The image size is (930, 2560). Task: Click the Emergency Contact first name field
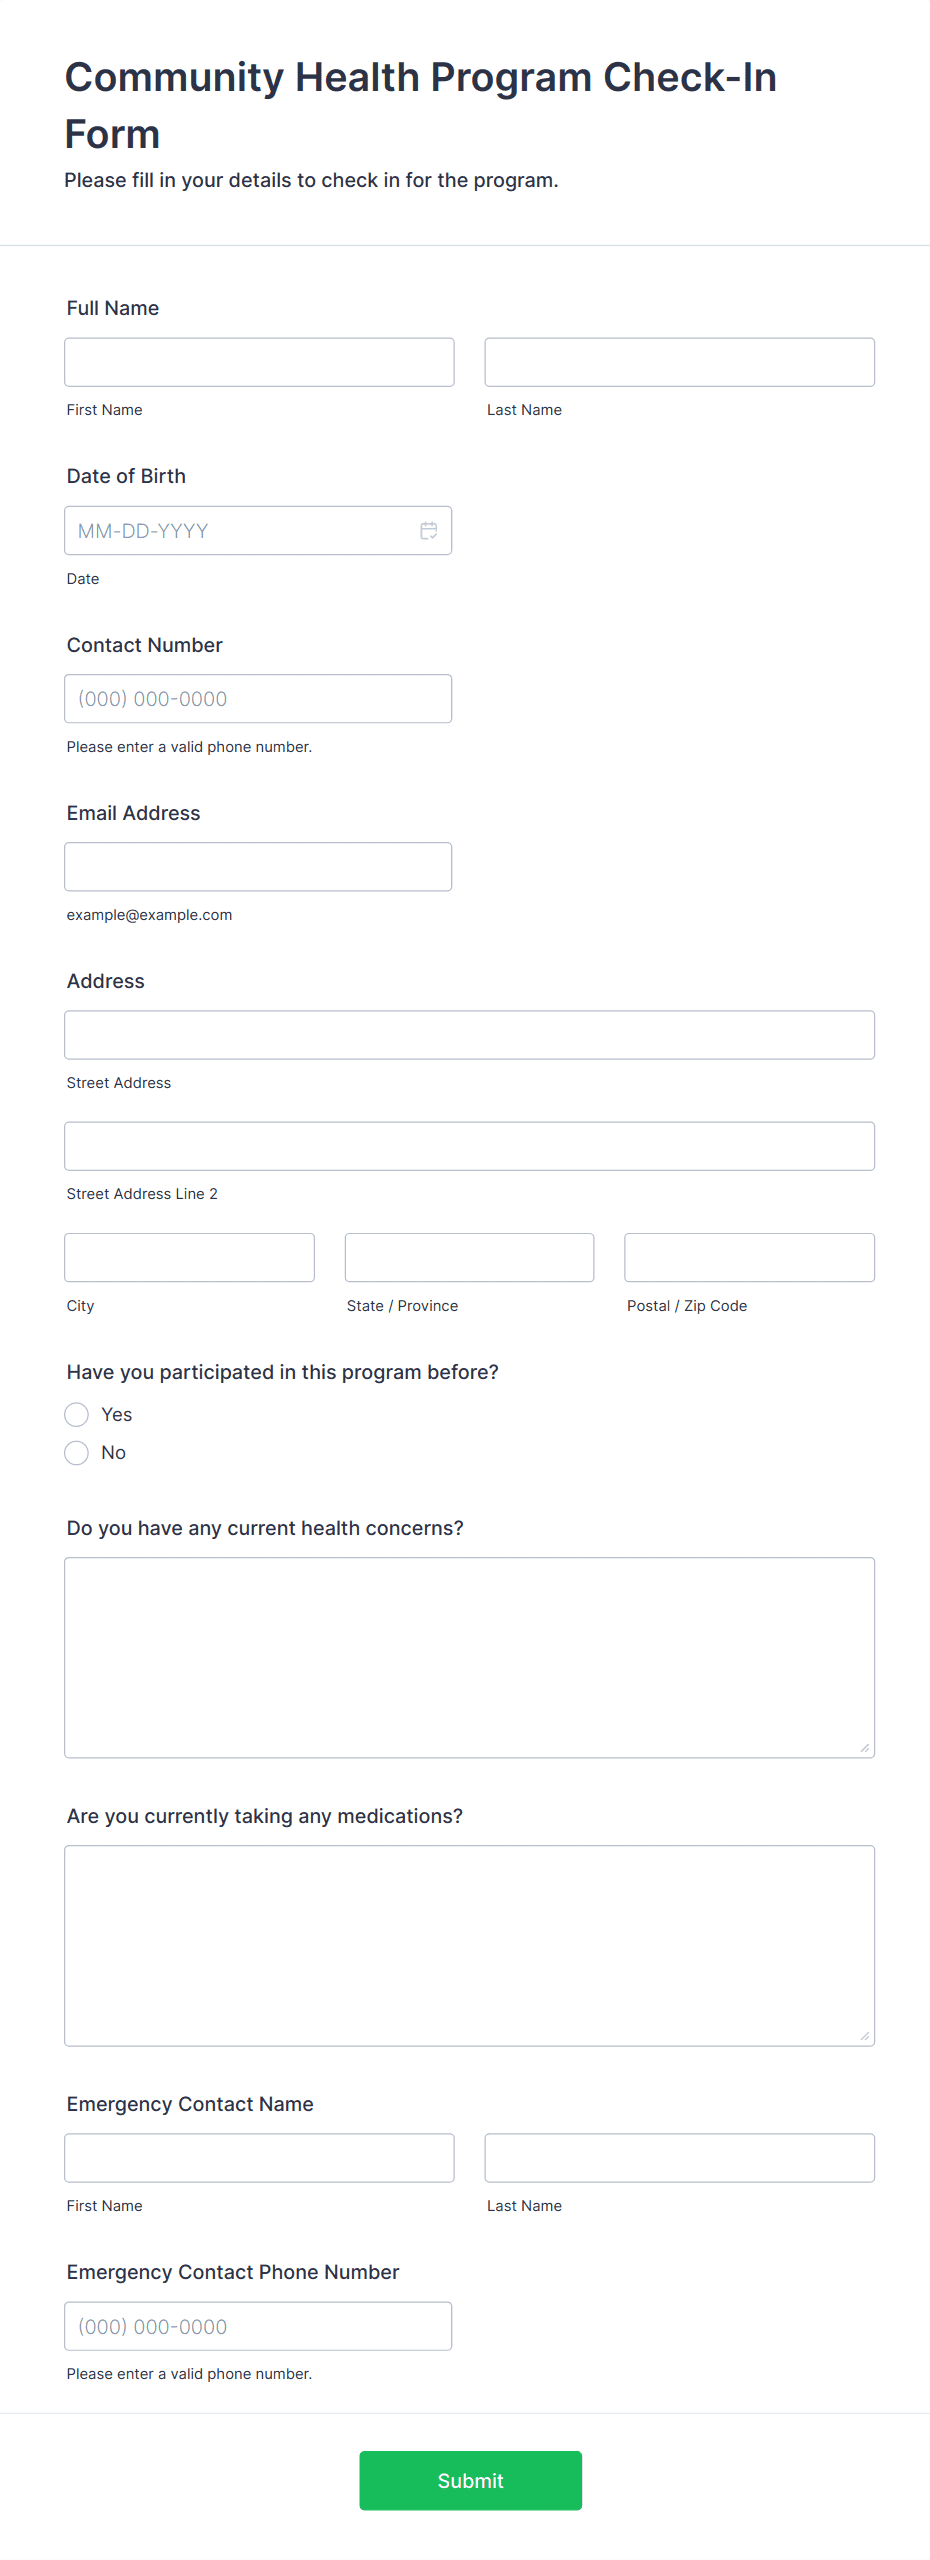pyautogui.click(x=258, y=2157)
